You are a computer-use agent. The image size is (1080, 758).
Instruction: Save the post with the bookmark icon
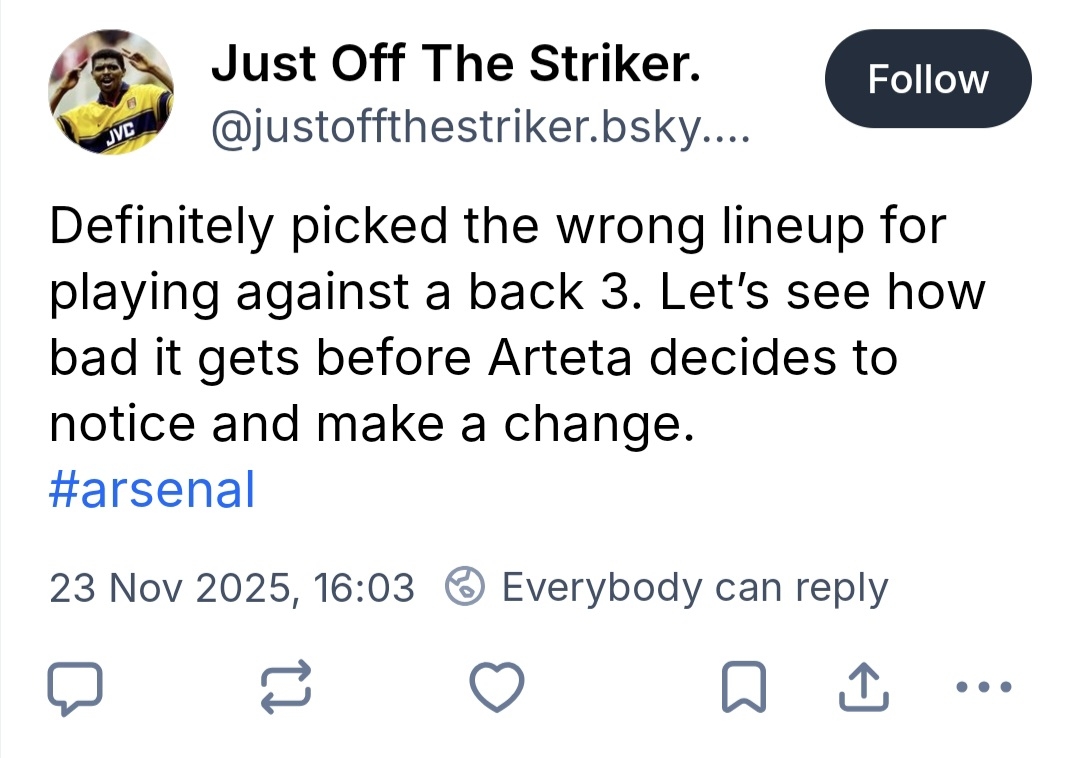741,689
